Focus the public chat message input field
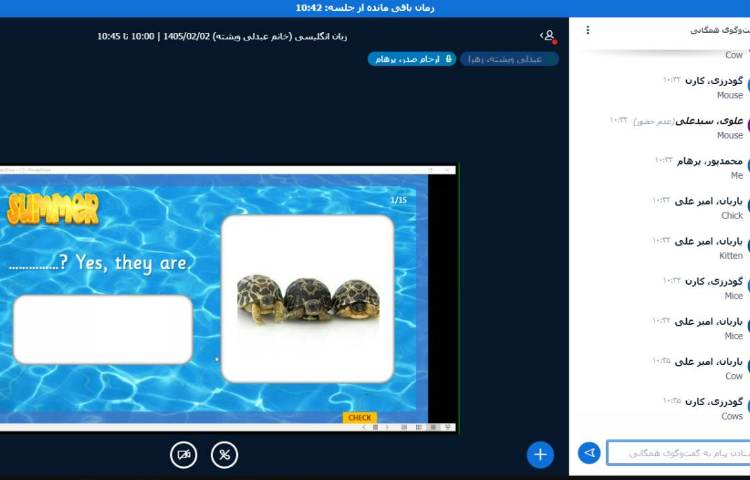The image size is (750, 480). click(x=678, y=453)
